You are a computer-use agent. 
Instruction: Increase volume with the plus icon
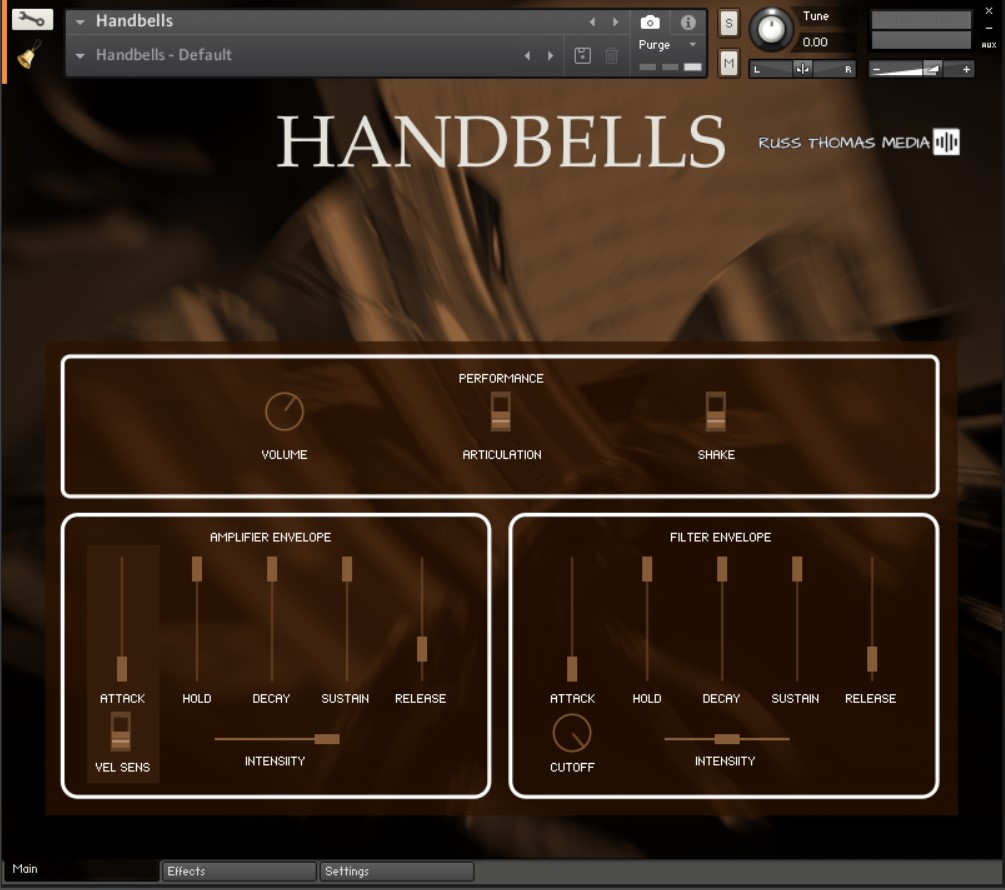966,69
